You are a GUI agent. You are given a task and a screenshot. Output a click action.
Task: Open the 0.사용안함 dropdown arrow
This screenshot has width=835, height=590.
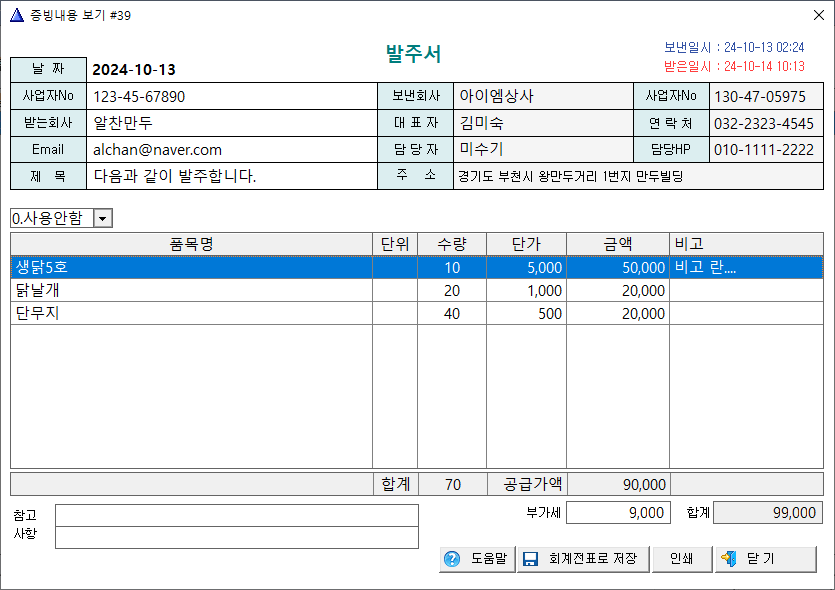[103, 218]
